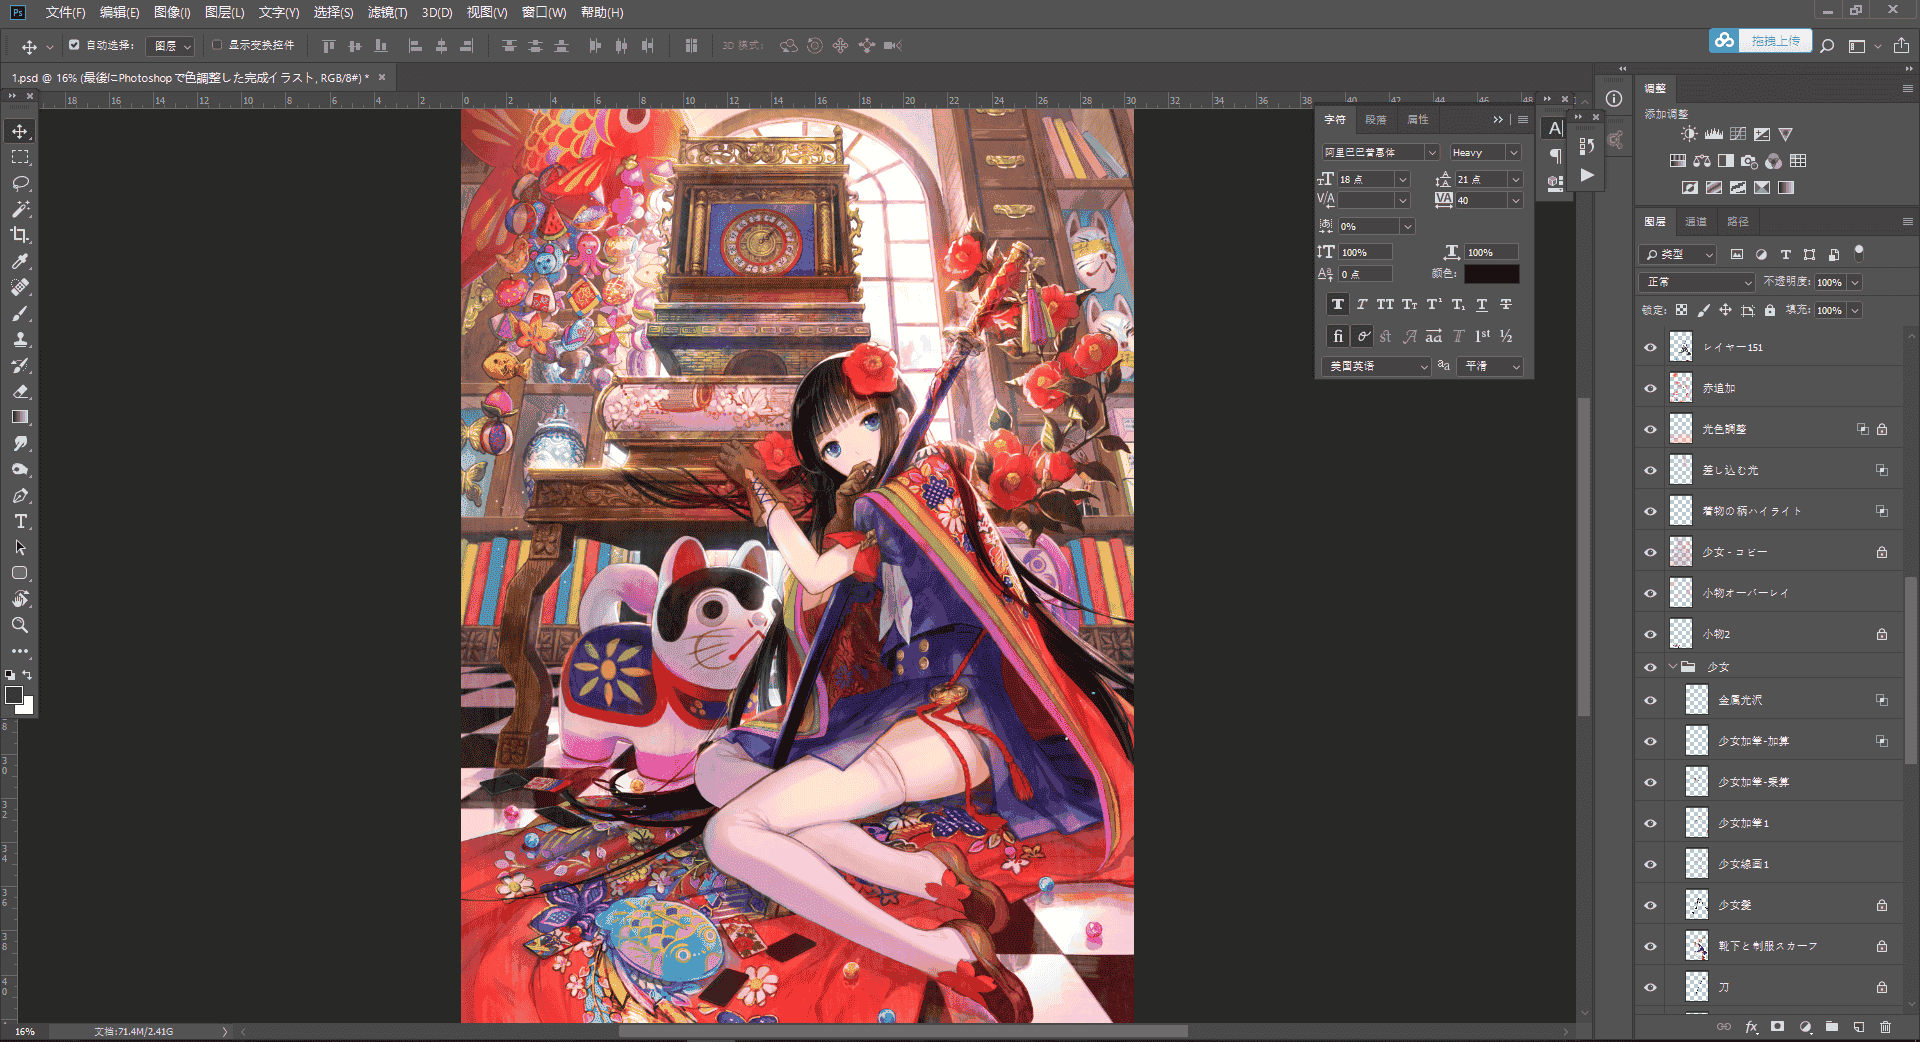
Task: Open the layer opacity dropdown arrow
Action: 1855,282
